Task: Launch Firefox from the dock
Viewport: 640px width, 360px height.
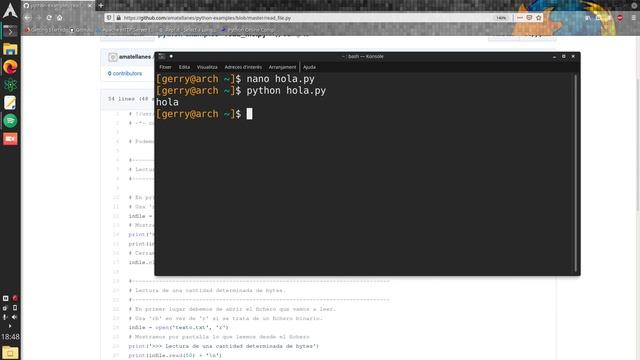Action: click(10, 67)
